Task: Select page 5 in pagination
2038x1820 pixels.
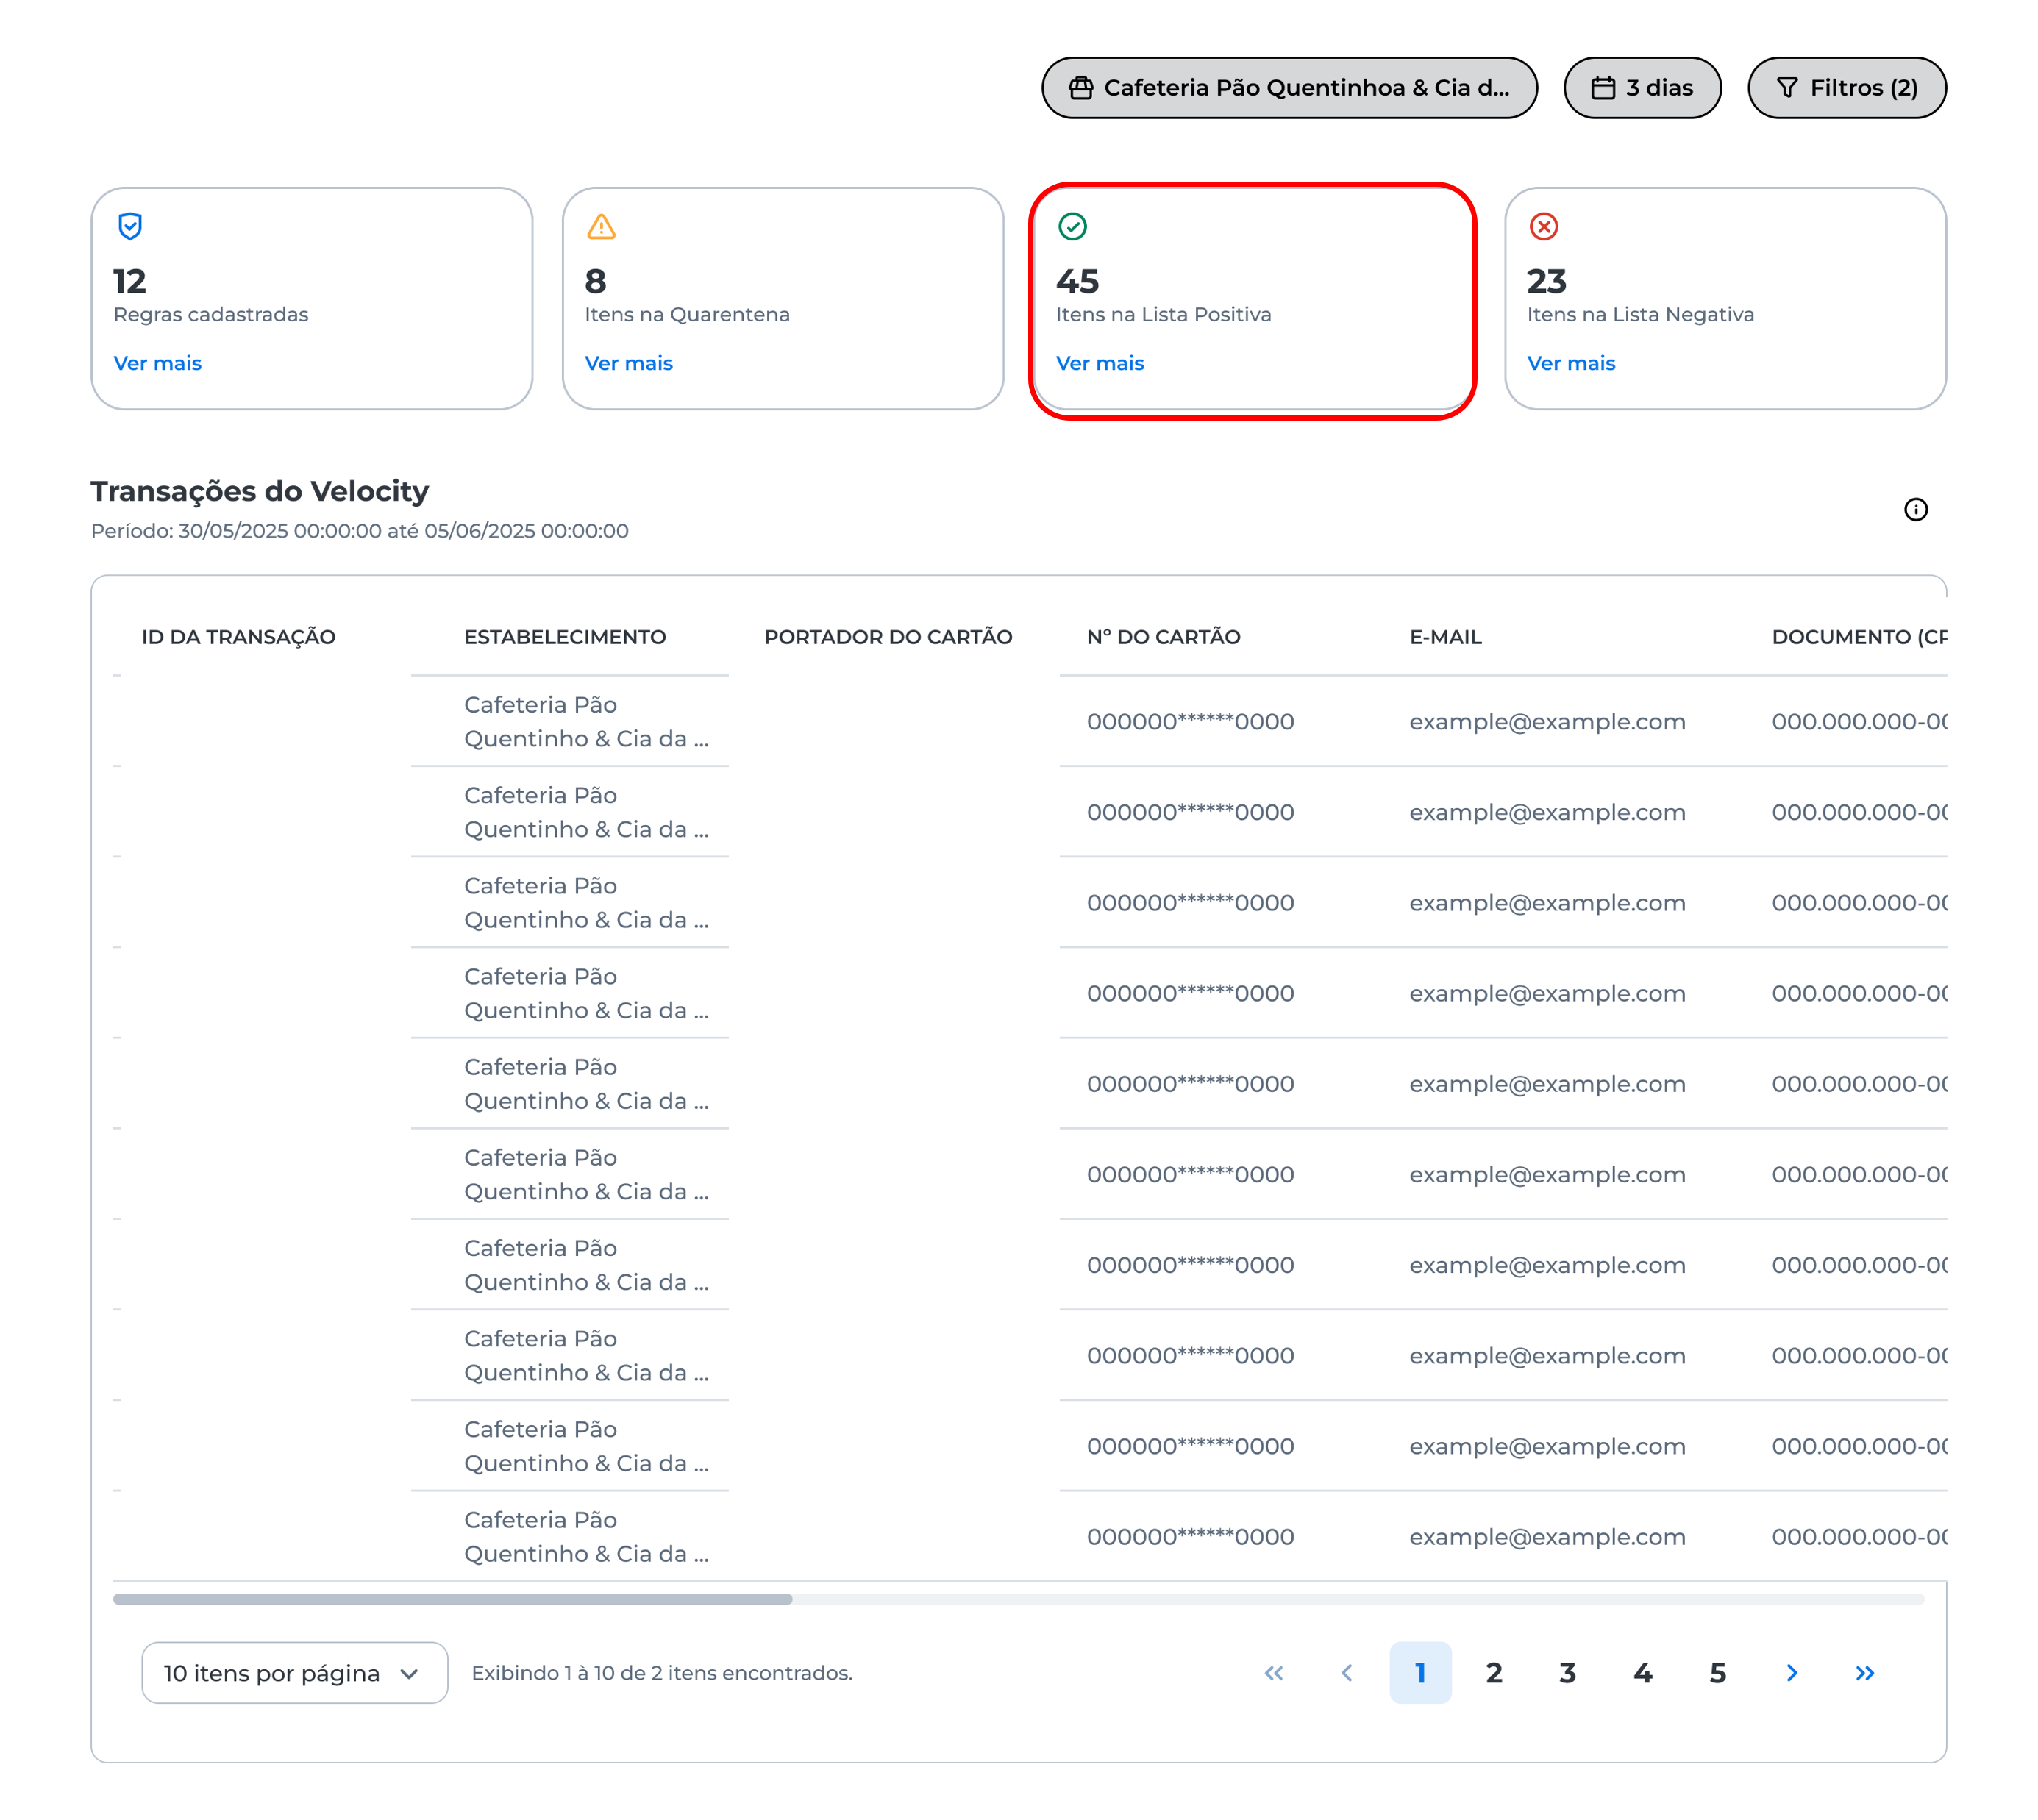Action: (1717, 1673)
